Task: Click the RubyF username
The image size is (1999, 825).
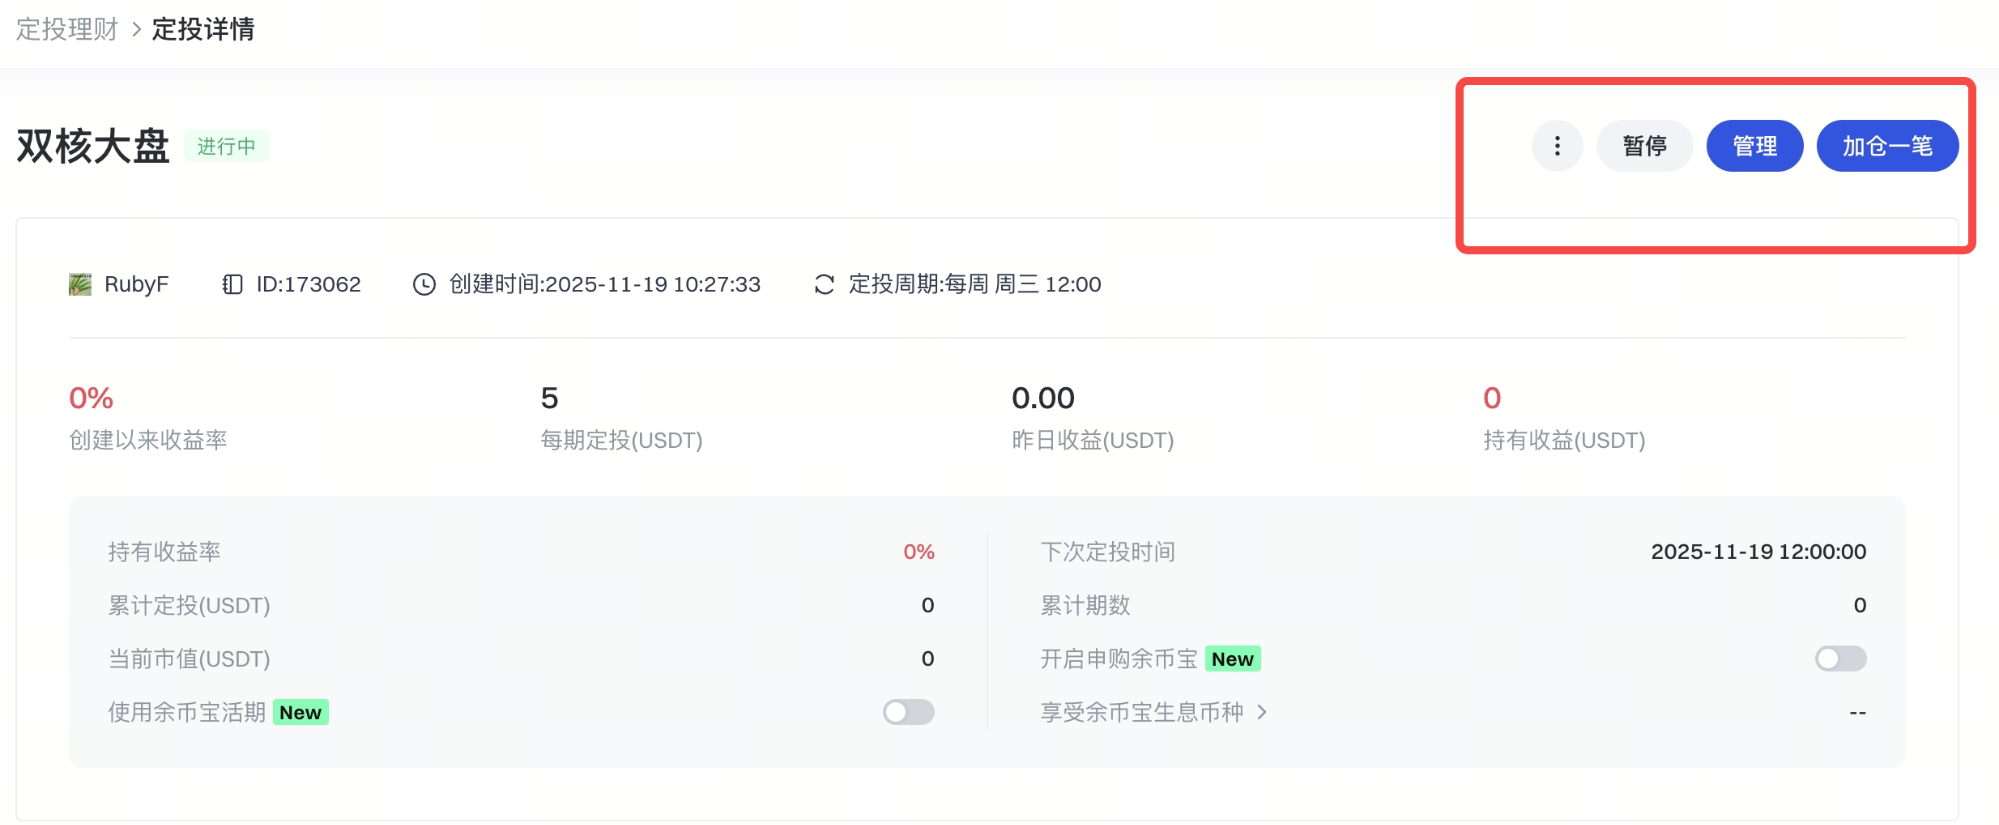Action: coord(136,285)
